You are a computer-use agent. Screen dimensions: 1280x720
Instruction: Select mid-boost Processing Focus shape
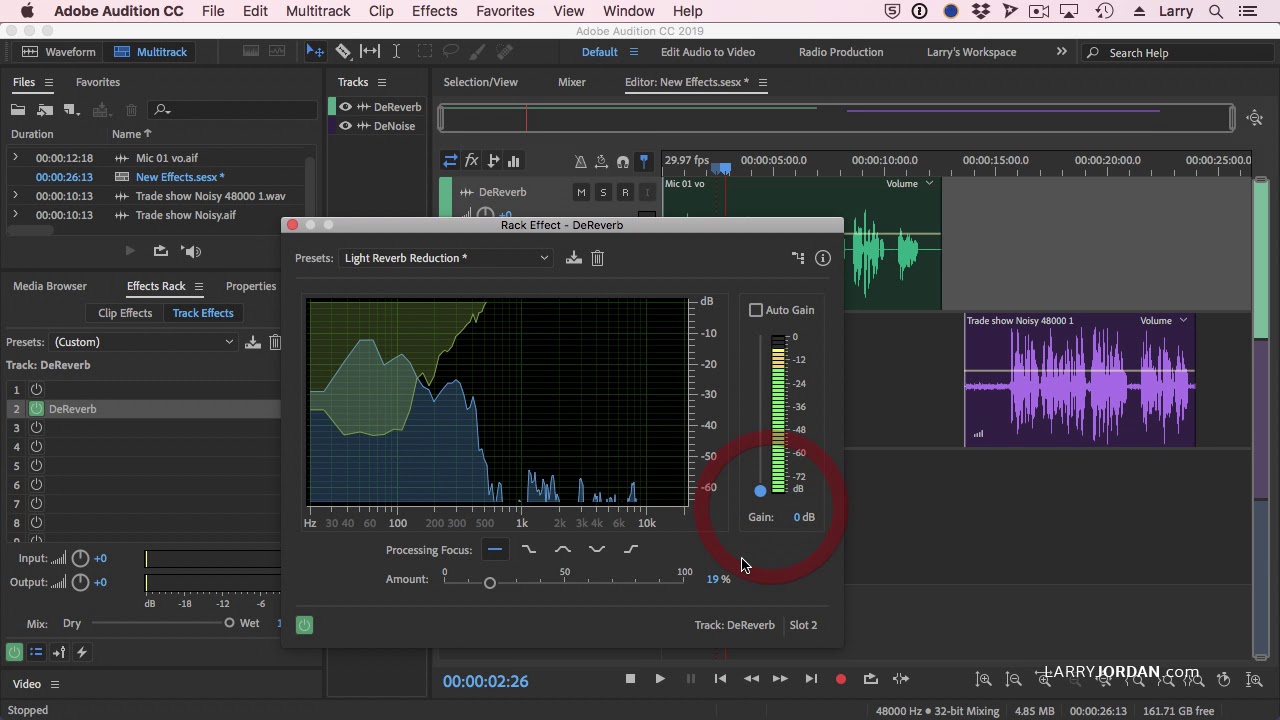point(563,549)
